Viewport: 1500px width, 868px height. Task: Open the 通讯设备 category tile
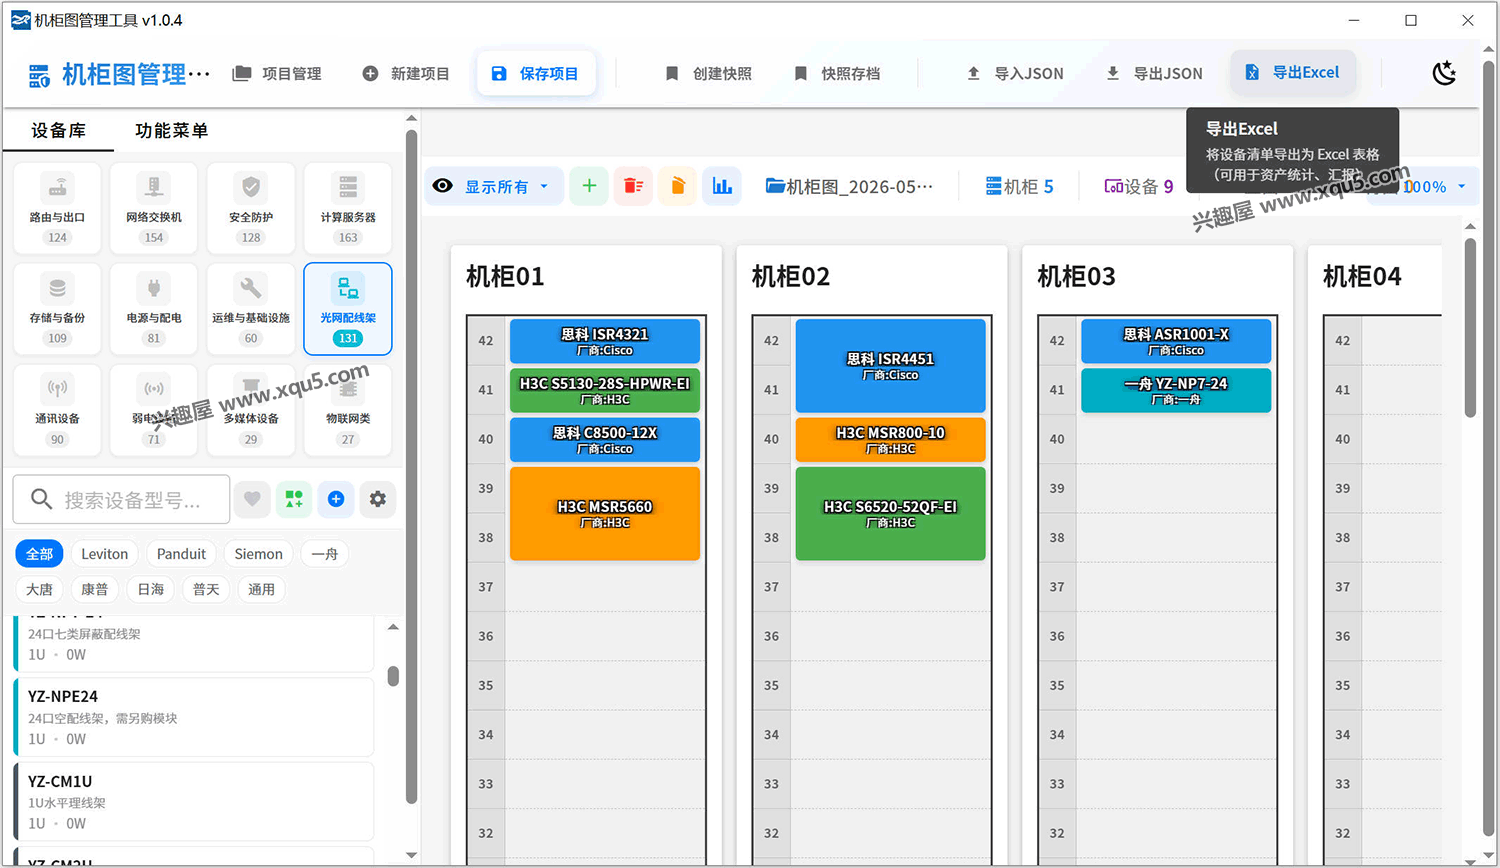click(x=57, y=410)
